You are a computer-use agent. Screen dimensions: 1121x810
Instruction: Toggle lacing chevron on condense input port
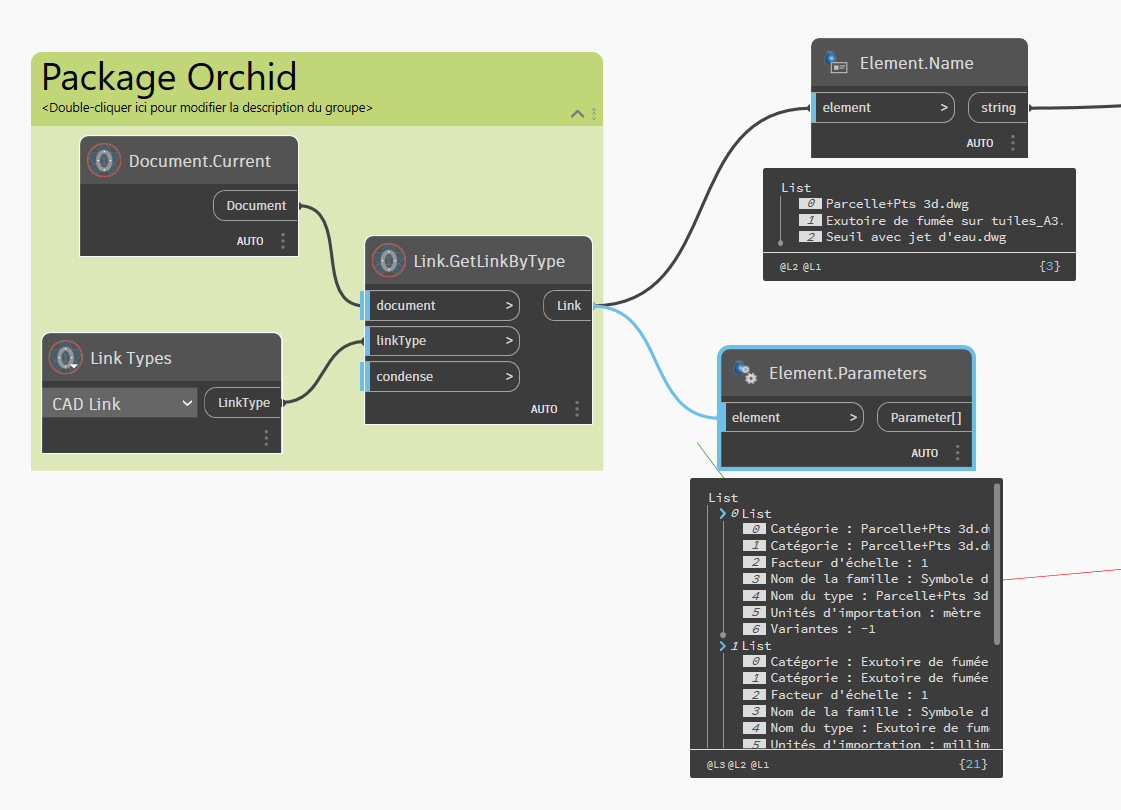tap(509, 376)
